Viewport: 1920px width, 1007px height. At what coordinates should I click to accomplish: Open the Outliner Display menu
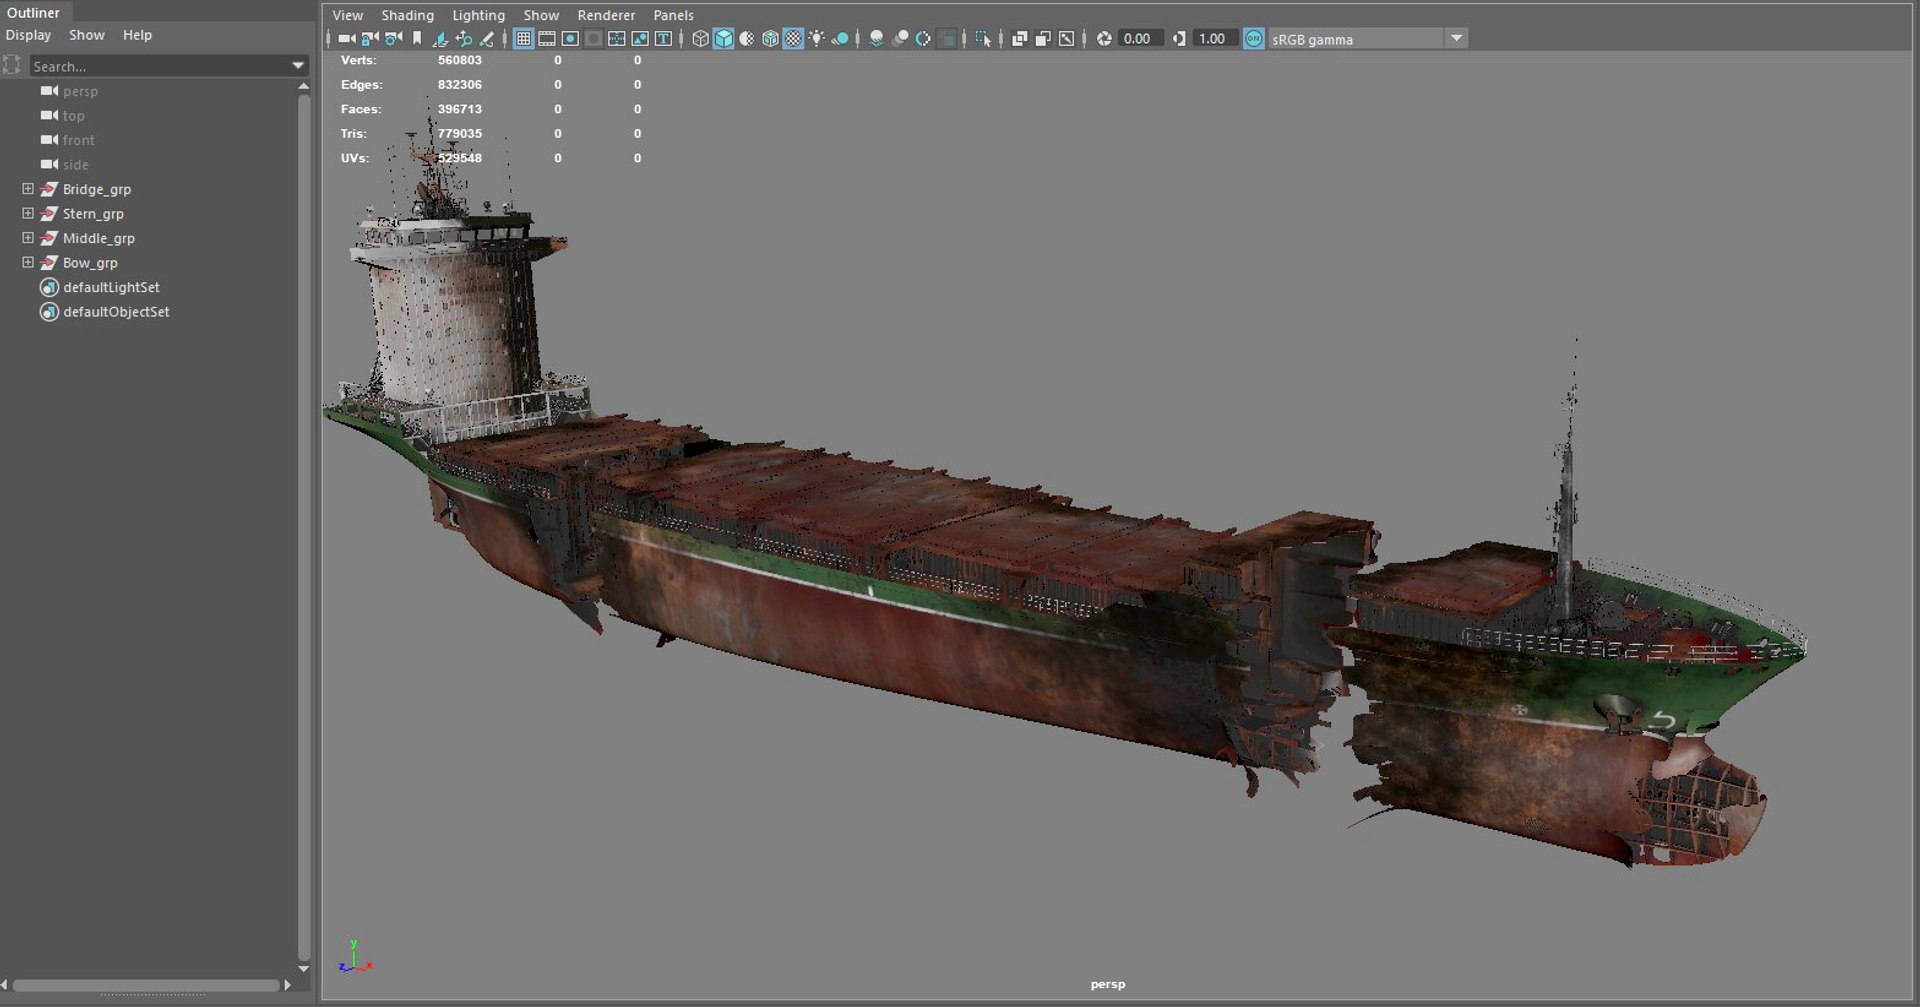[x=28, y=35]
